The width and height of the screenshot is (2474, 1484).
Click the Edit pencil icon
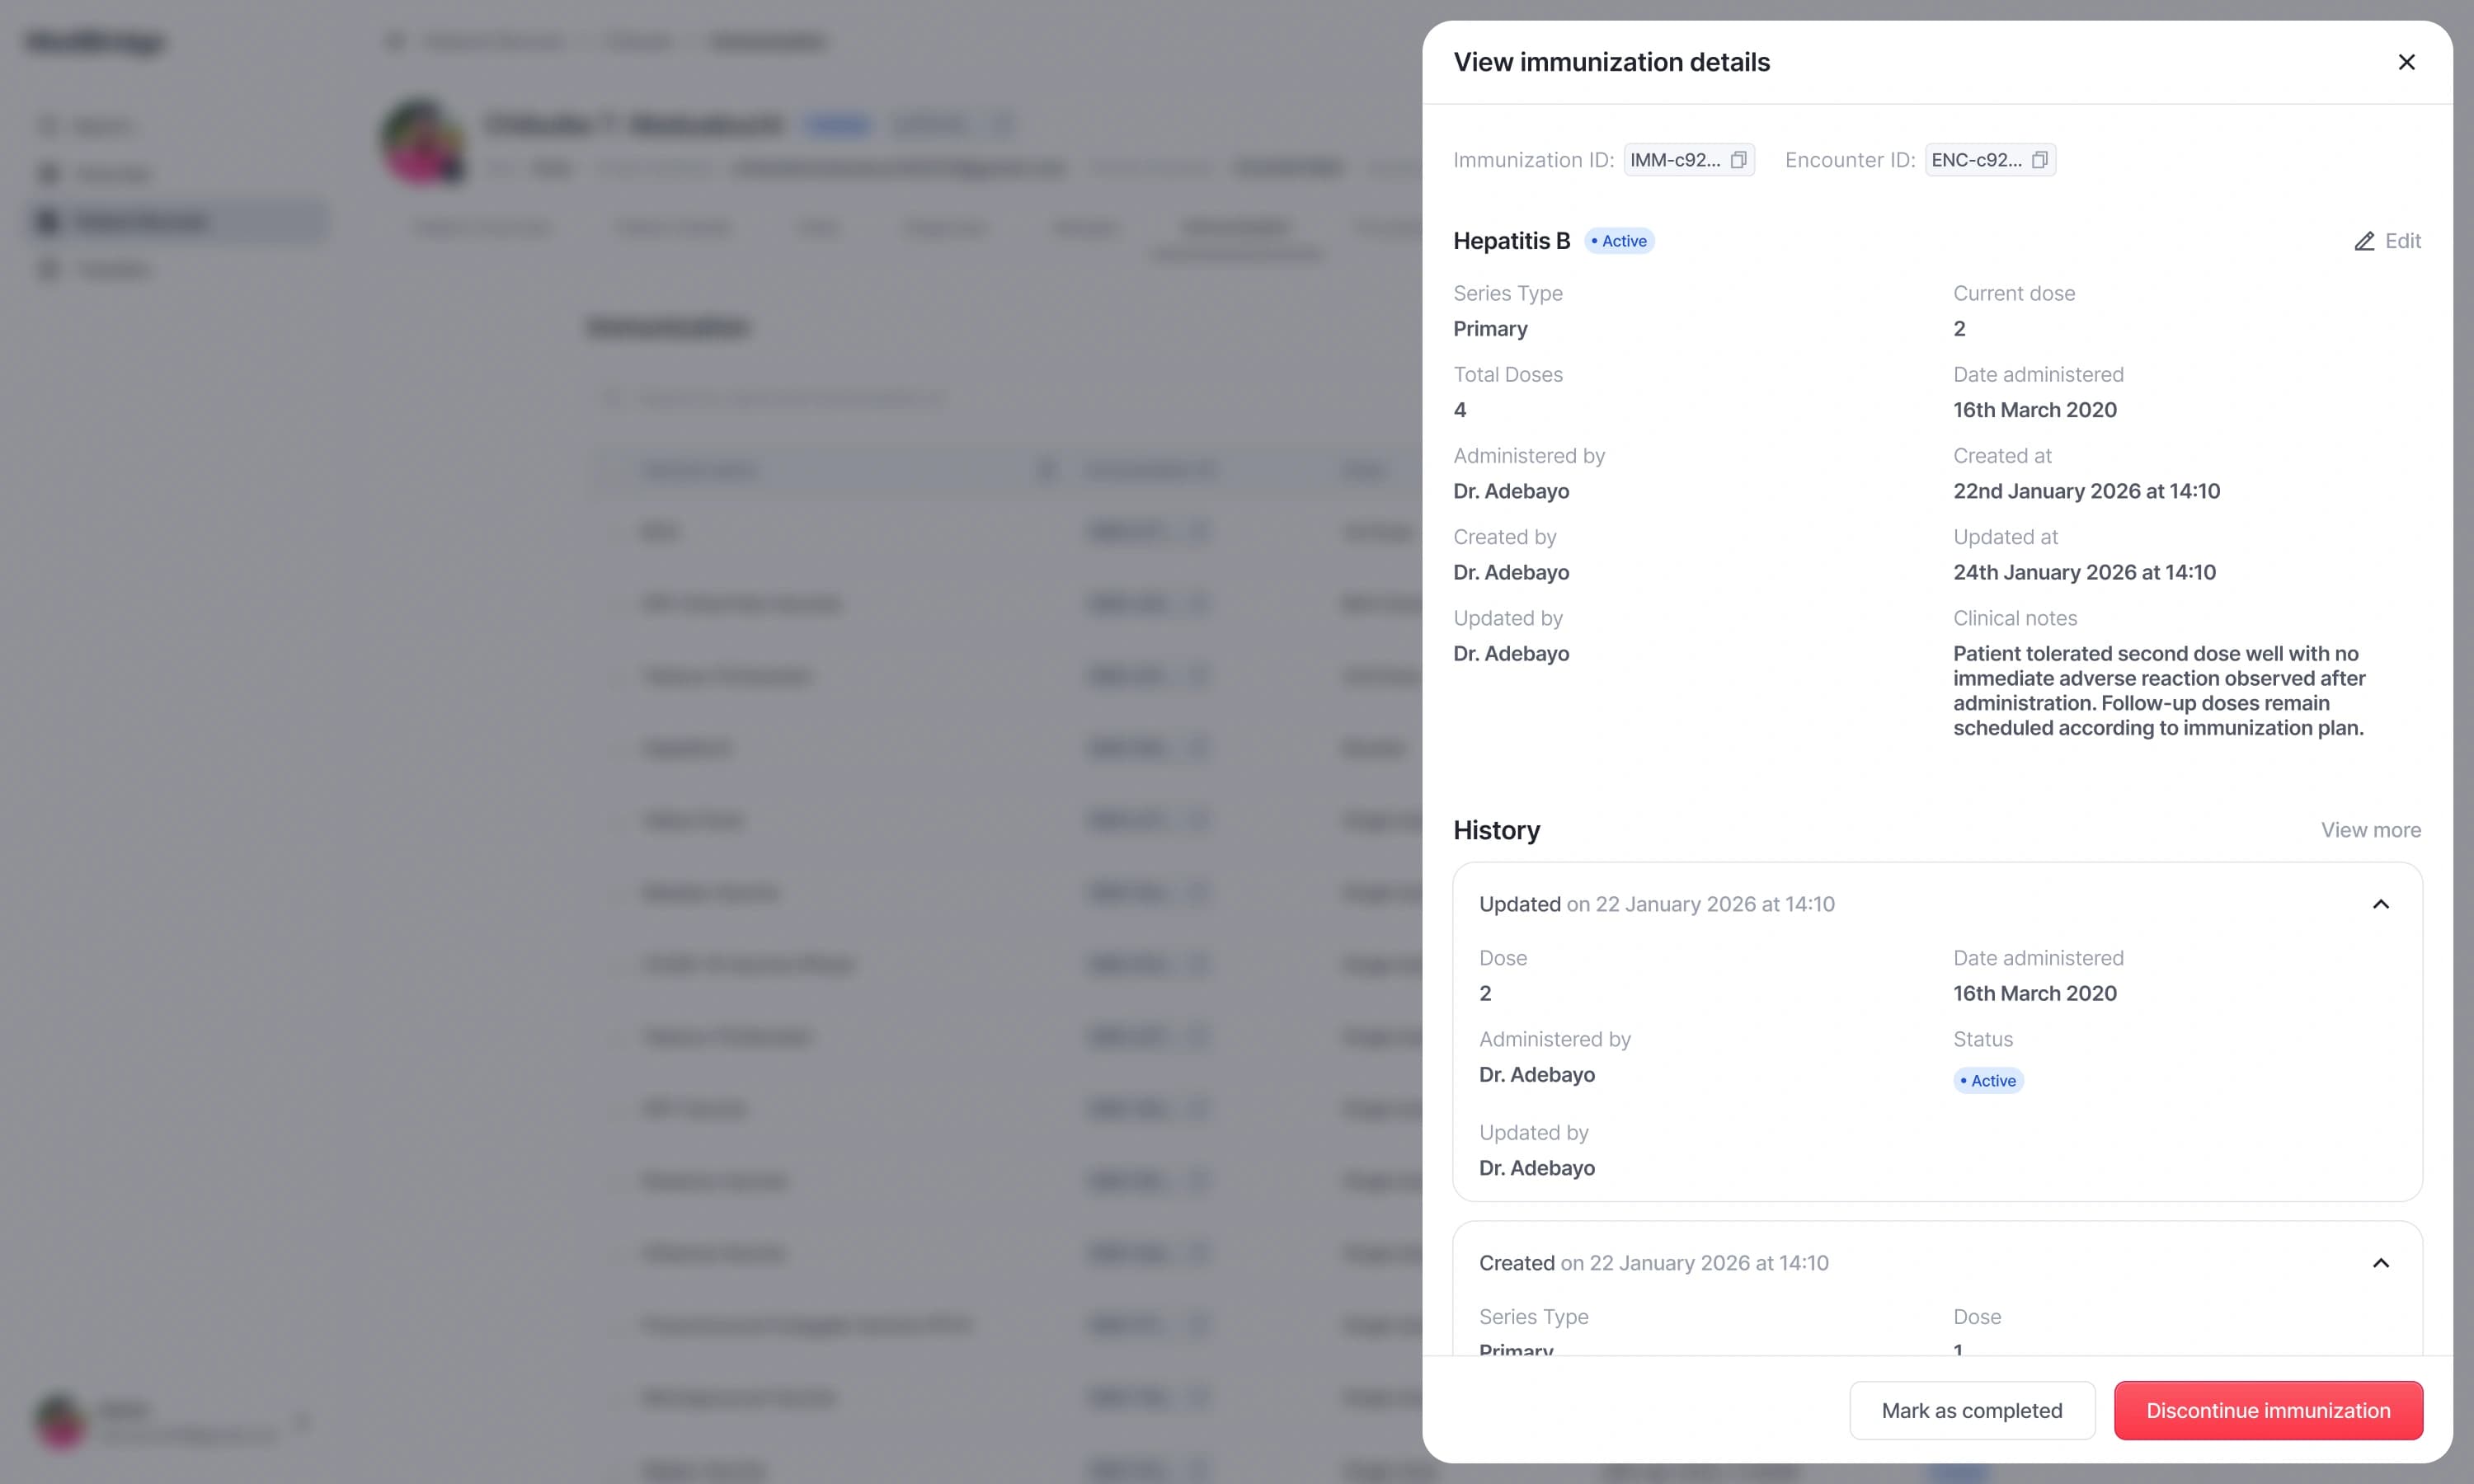[2364, 241]
